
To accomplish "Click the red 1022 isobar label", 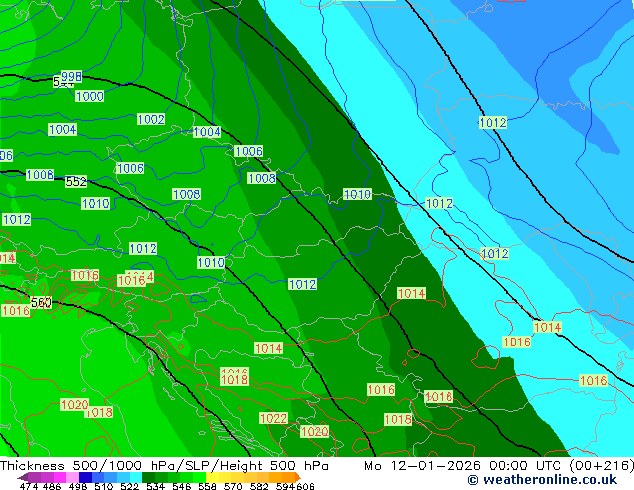I will click(x=273, y=418).
